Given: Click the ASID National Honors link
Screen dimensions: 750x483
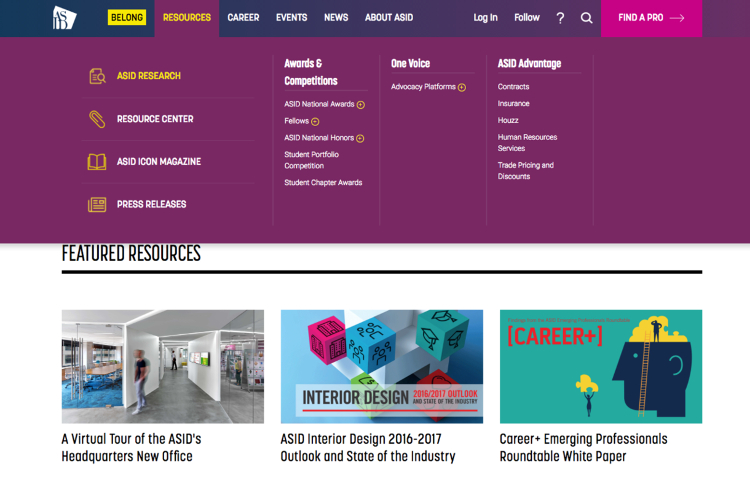Looking at the screenshot, I should [x=319, y=138].
